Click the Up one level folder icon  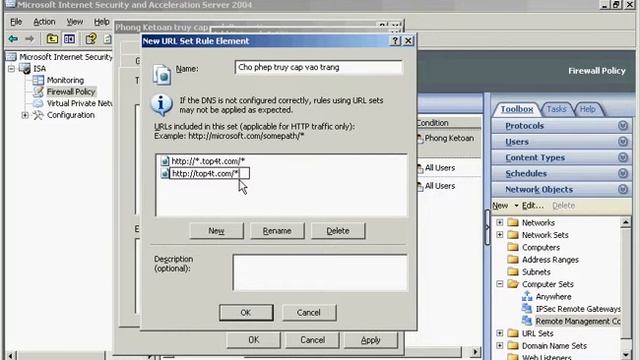point(52,39)
